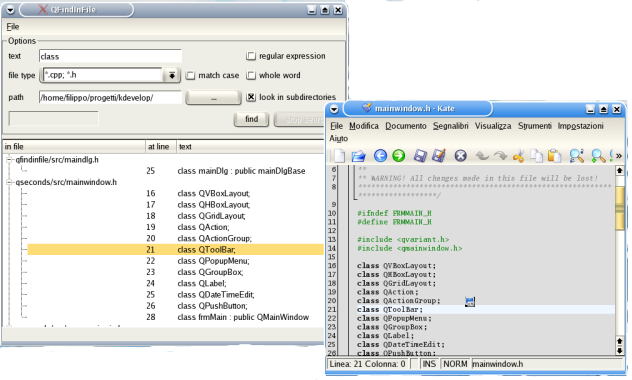Open the Strumenti menu
632x380 pixels.
click(534, 126)
